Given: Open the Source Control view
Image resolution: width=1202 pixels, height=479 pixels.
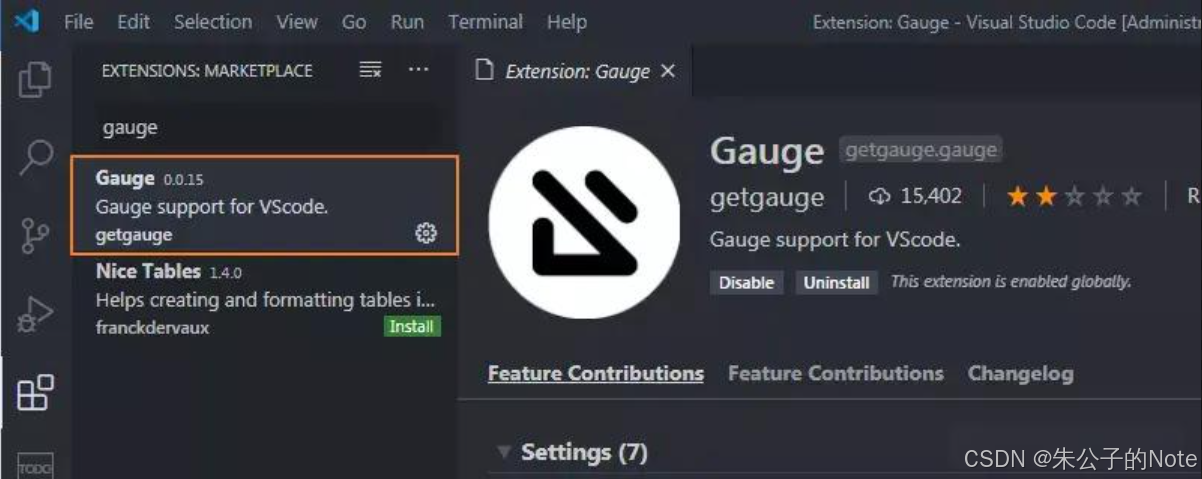Looking at the screenshot, I should (x=35, y=236).
